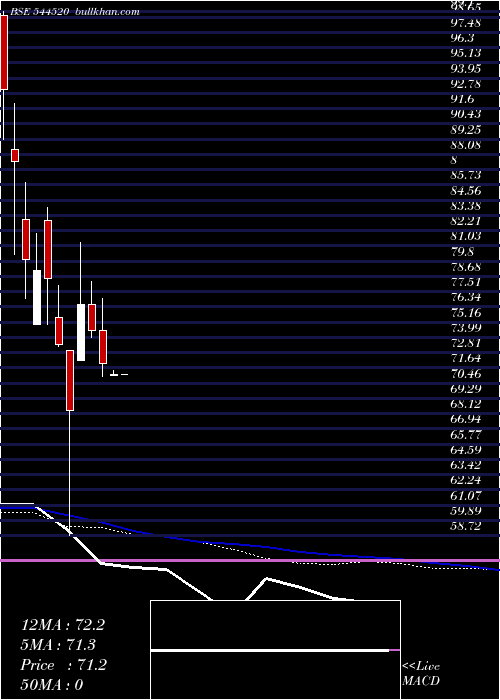Select the 97.48 price level label
Viewport: 500px width, 700px height.
click(x=466, y=22)
